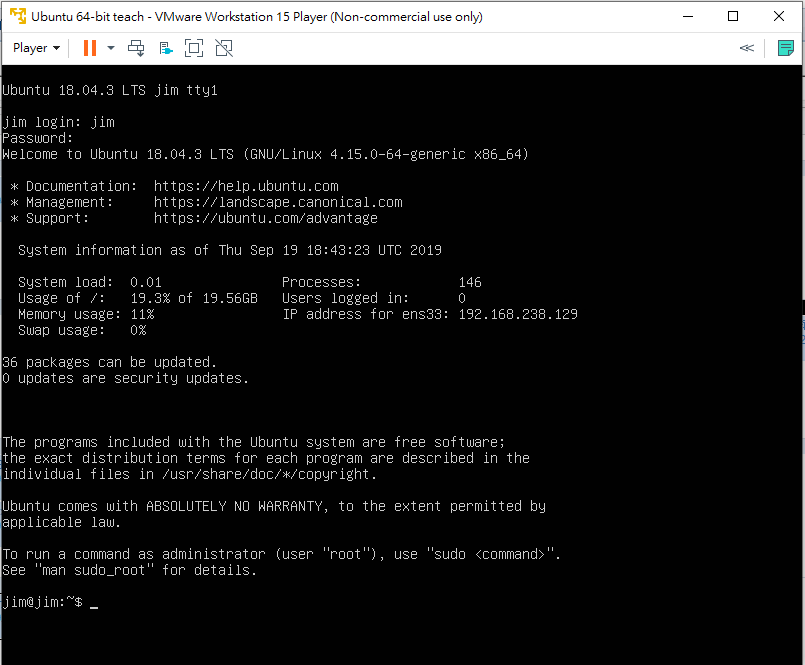Click the VMware logo in title bar
Screen dimensions: 805x665
(17, 16)
